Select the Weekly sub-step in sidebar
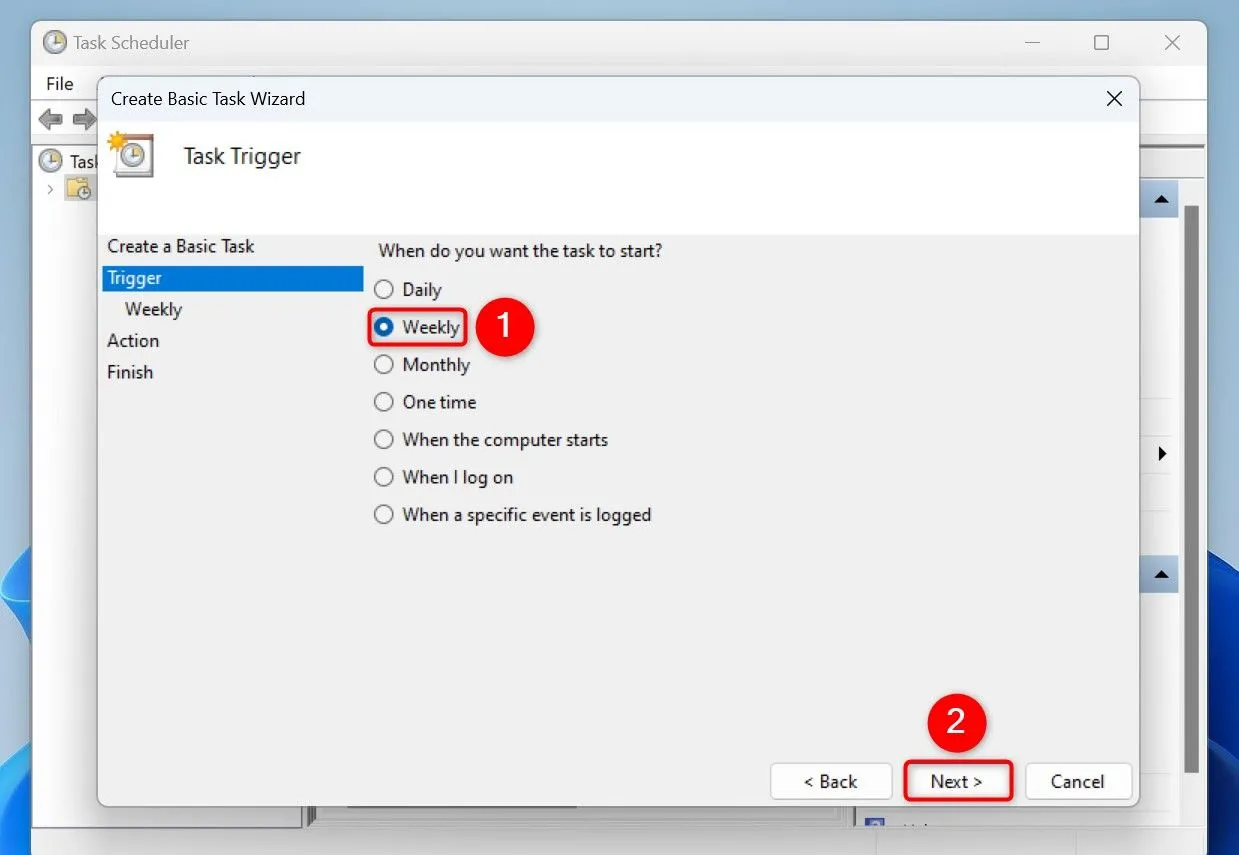 pyautogui.click(x=153, y=309)
